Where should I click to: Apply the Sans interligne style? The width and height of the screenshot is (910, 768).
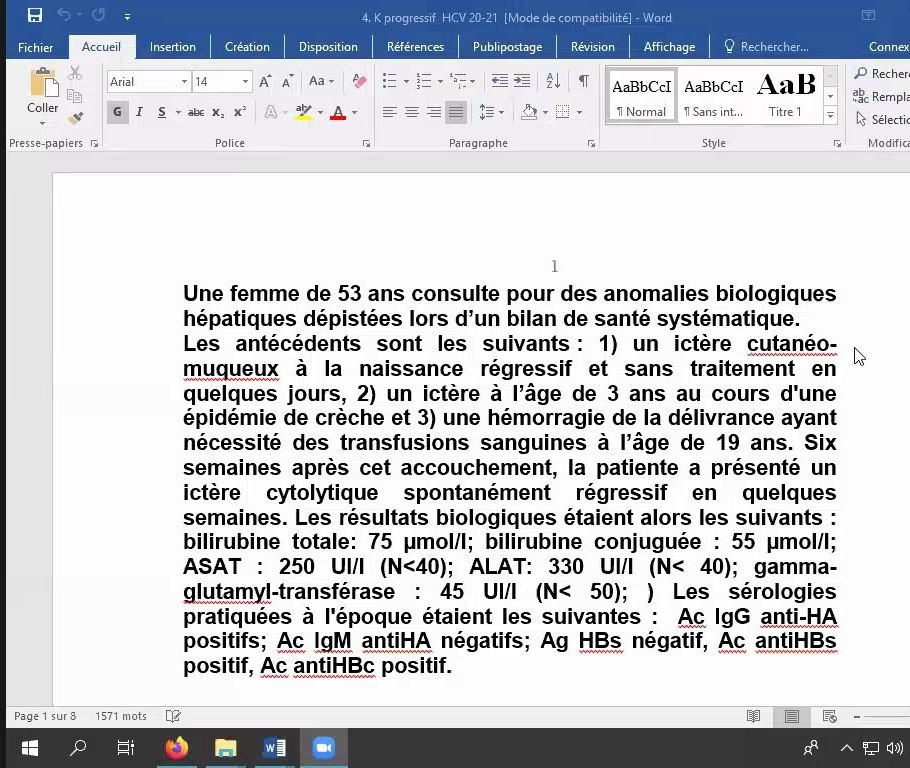pyautogui.click(x=713, y=95)
